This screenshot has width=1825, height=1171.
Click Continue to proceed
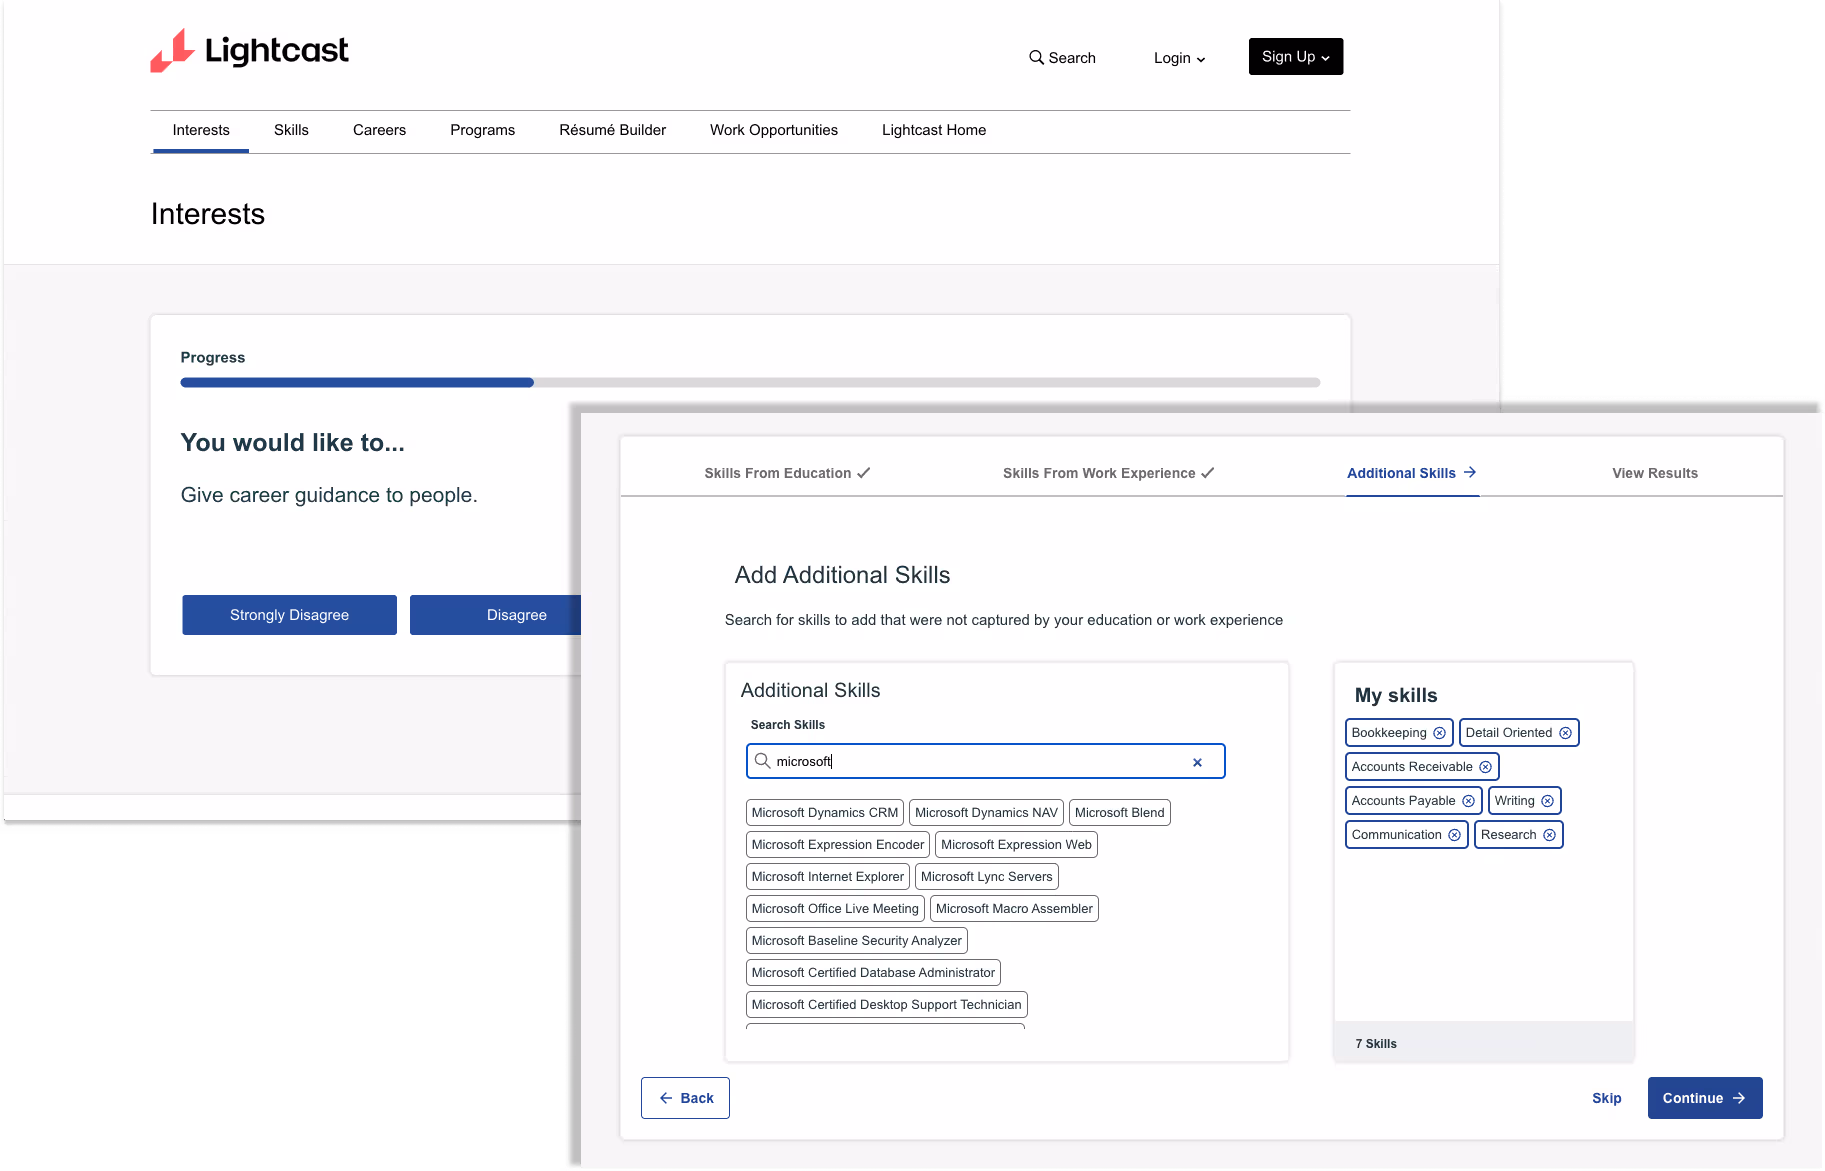point(1705,1098)
